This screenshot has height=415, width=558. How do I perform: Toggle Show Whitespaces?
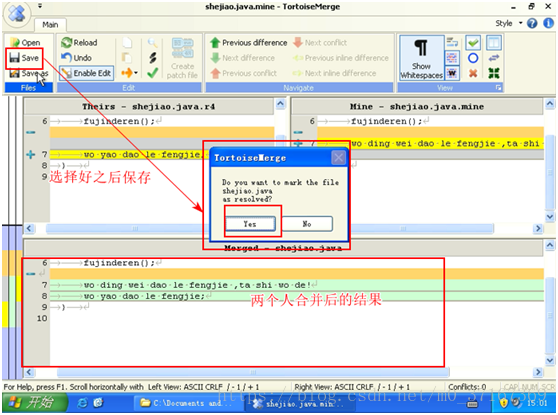pyautogui.click(x=421, y=59)
